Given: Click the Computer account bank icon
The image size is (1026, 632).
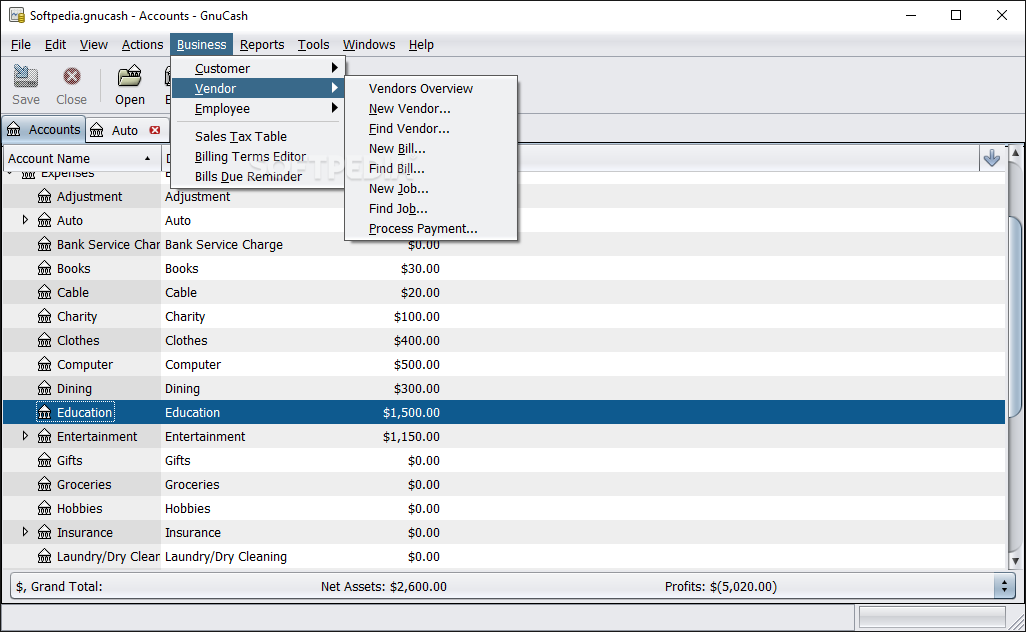Looking at the screenshot, I should coord(44,364).
